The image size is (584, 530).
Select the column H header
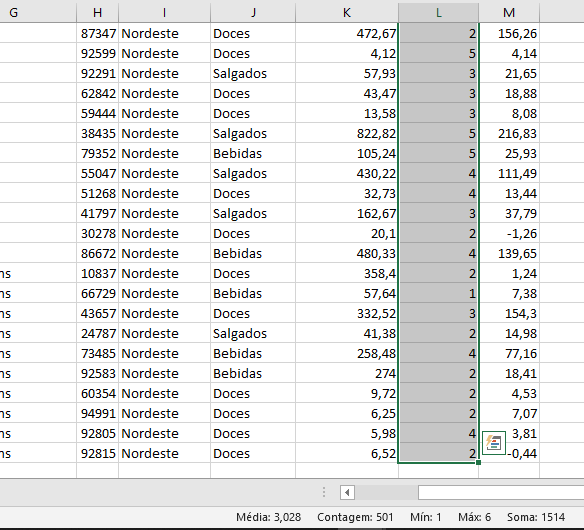pyautogui.click(x=97, y=13)
